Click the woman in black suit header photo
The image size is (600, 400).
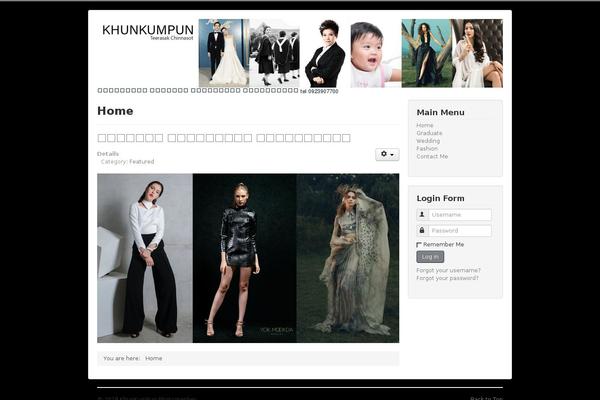(325, 53)
